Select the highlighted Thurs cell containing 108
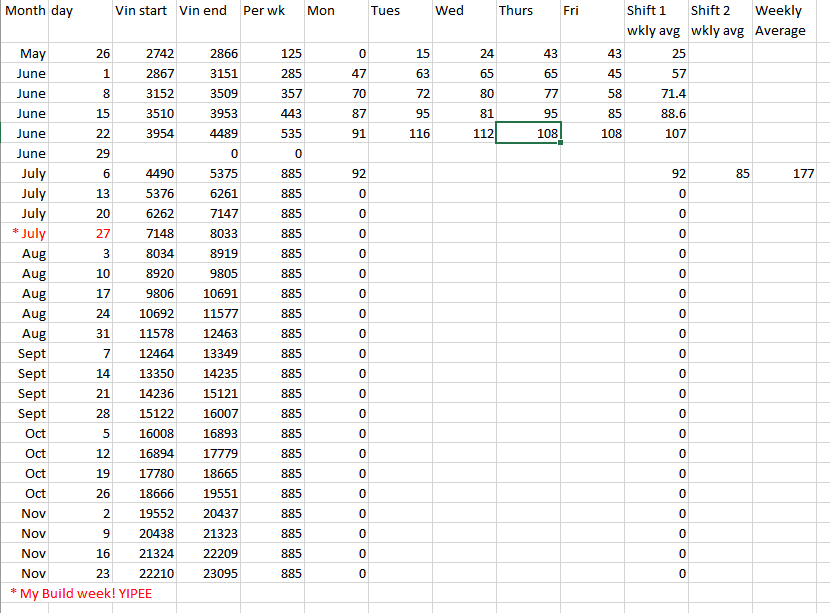 coord(528,133)
